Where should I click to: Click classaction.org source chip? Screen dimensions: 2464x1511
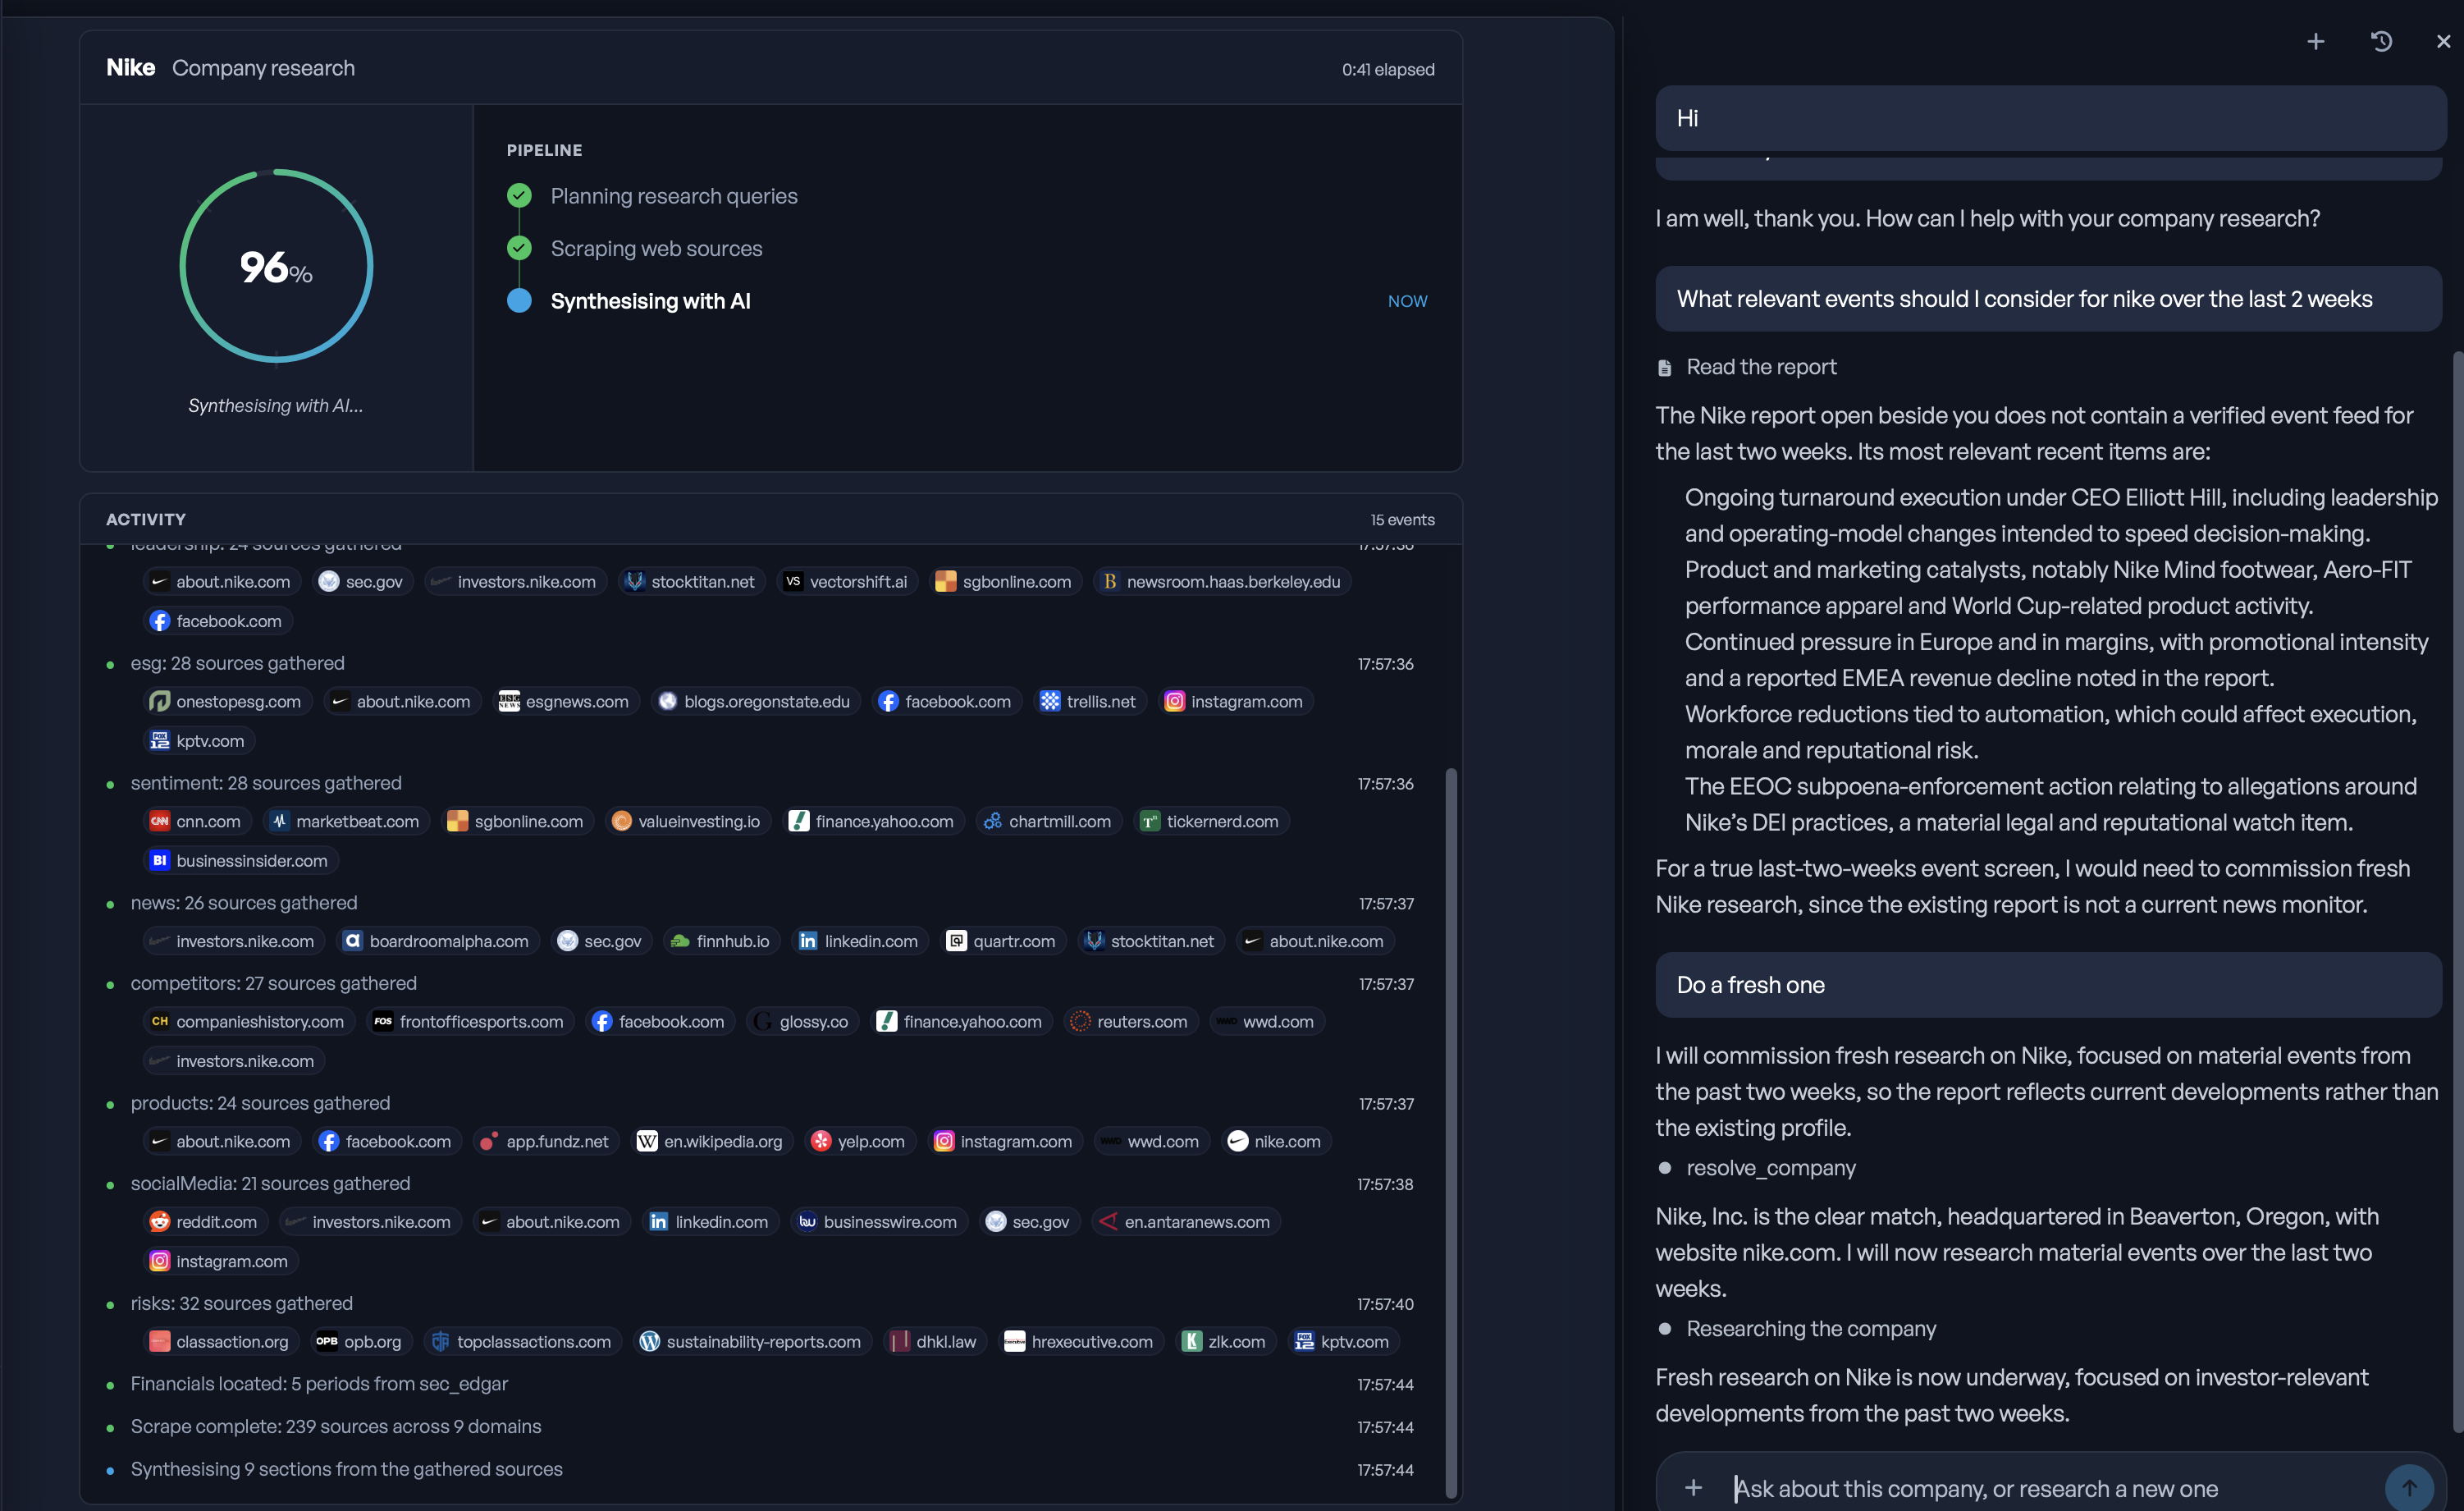point(220,1342)
